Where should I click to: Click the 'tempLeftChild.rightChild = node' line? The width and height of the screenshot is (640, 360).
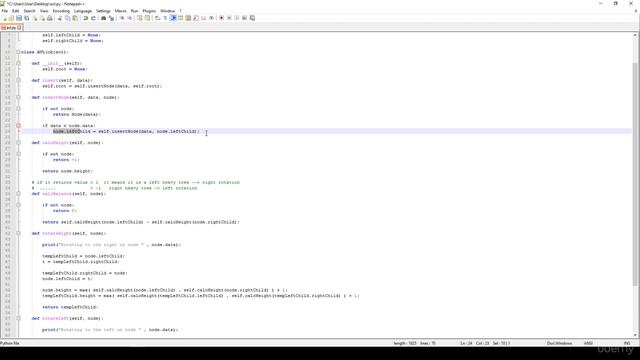coord(84,273)
